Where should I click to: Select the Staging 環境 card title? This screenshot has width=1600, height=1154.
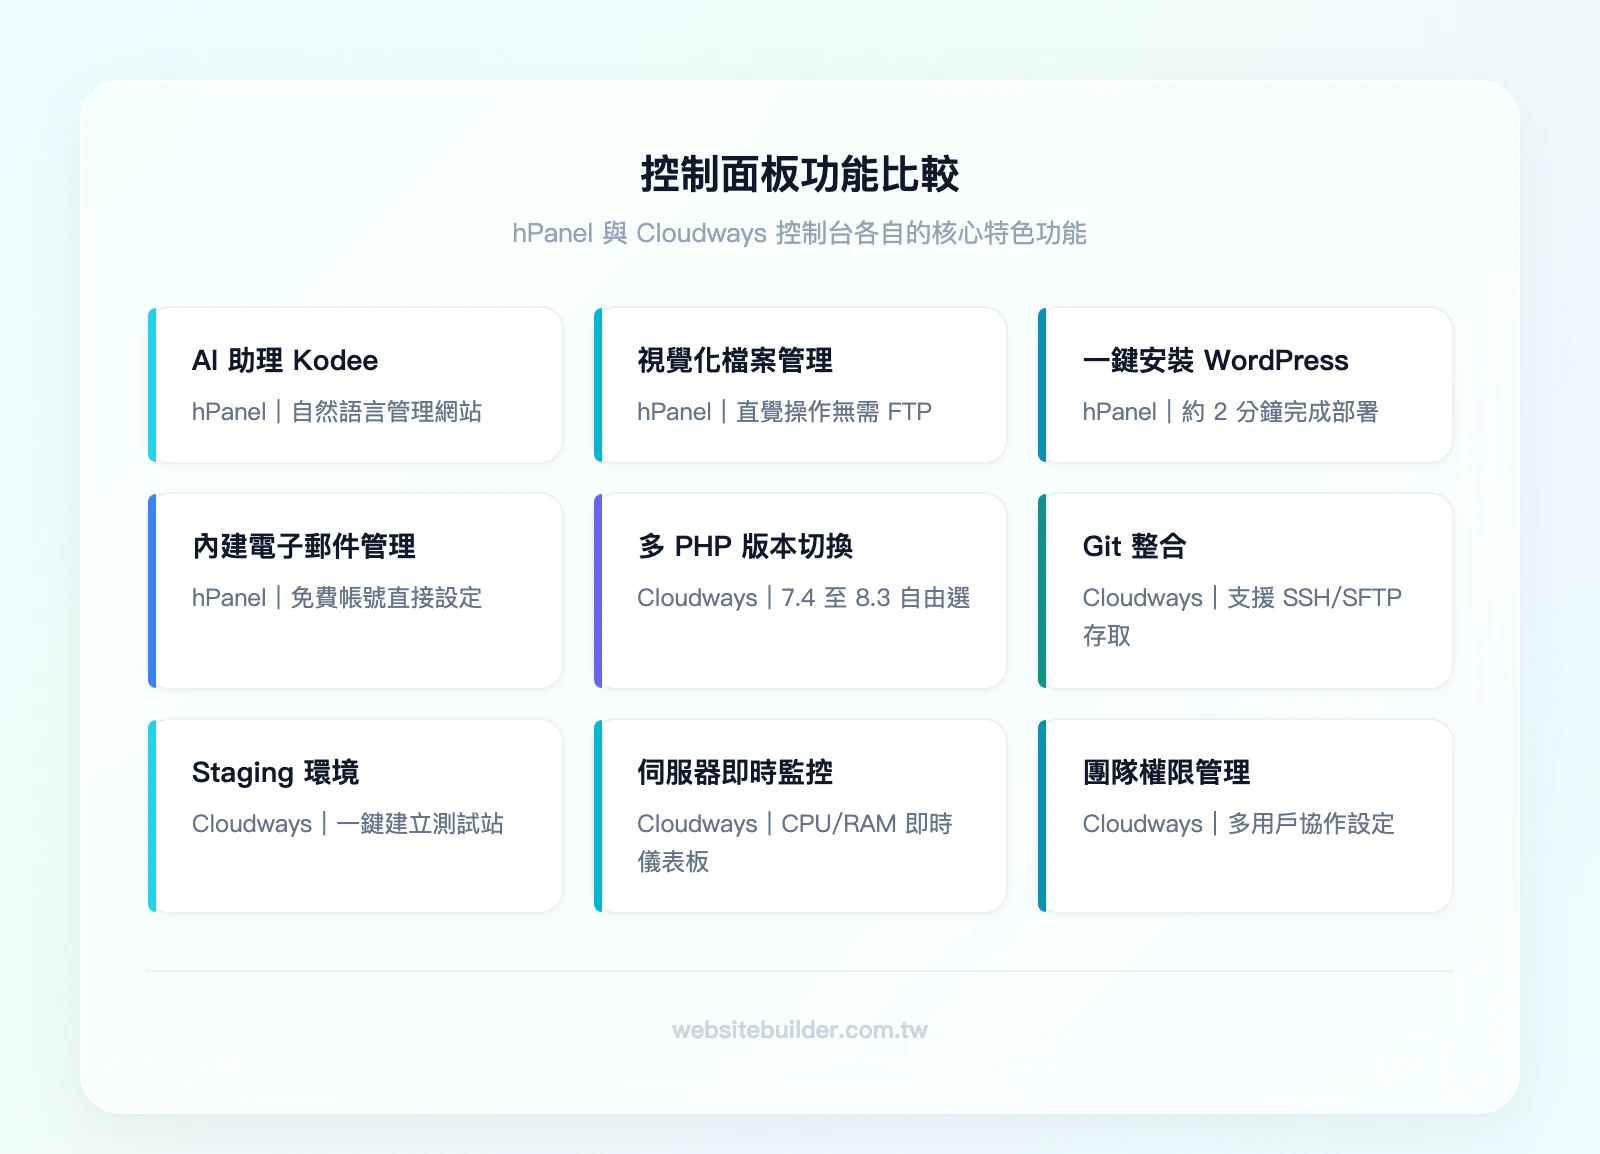pyautogui.click(x=275, y=772)
